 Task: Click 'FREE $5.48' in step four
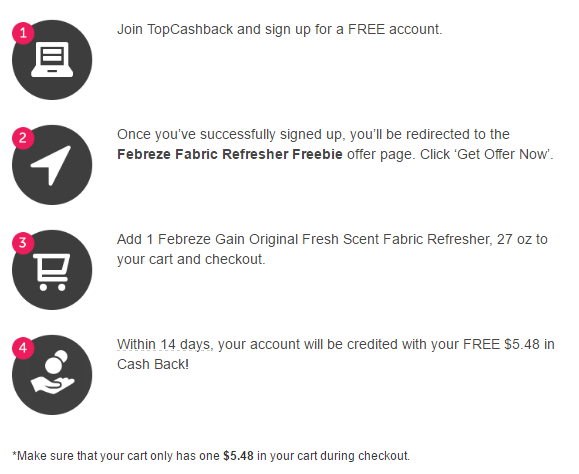501,344
